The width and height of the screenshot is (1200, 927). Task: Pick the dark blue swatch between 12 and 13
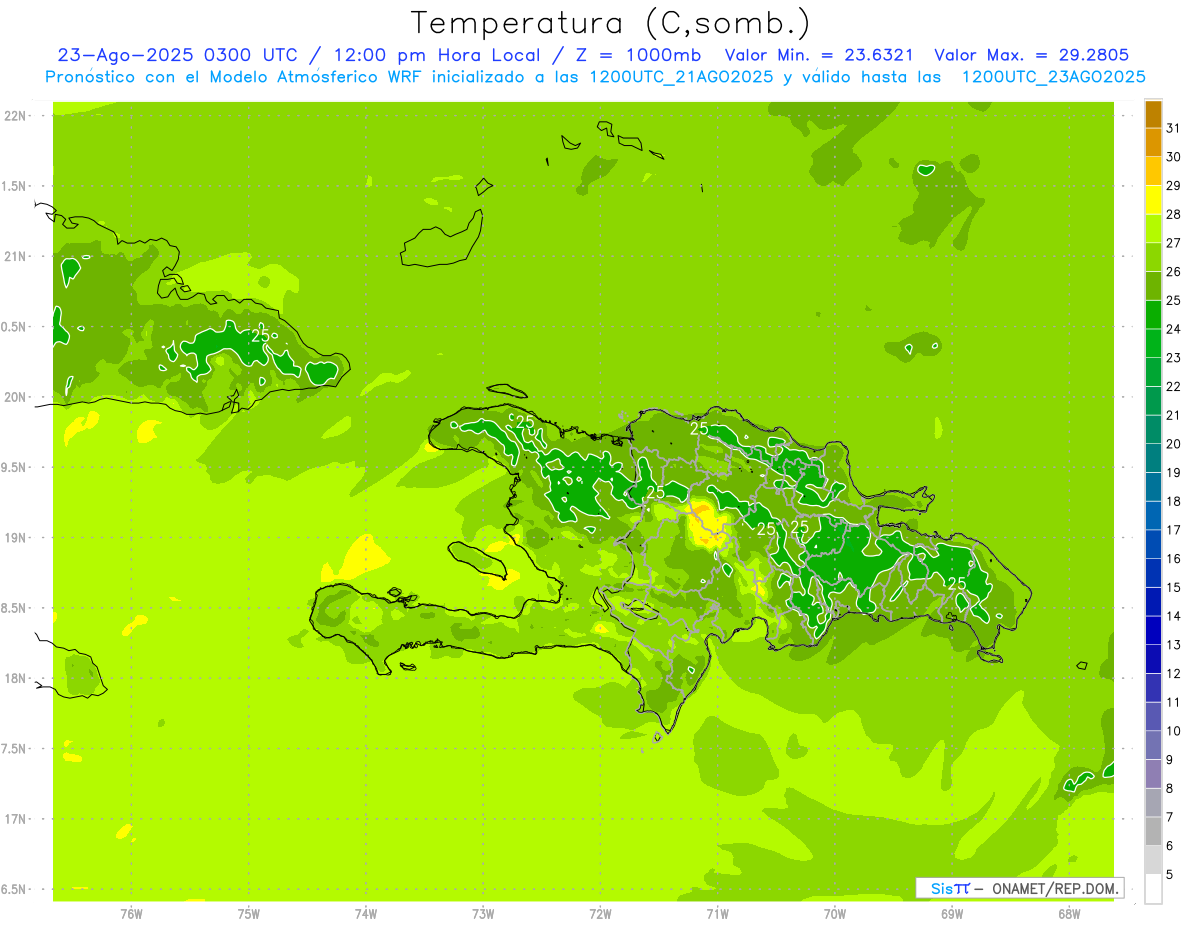(1153, 659)
